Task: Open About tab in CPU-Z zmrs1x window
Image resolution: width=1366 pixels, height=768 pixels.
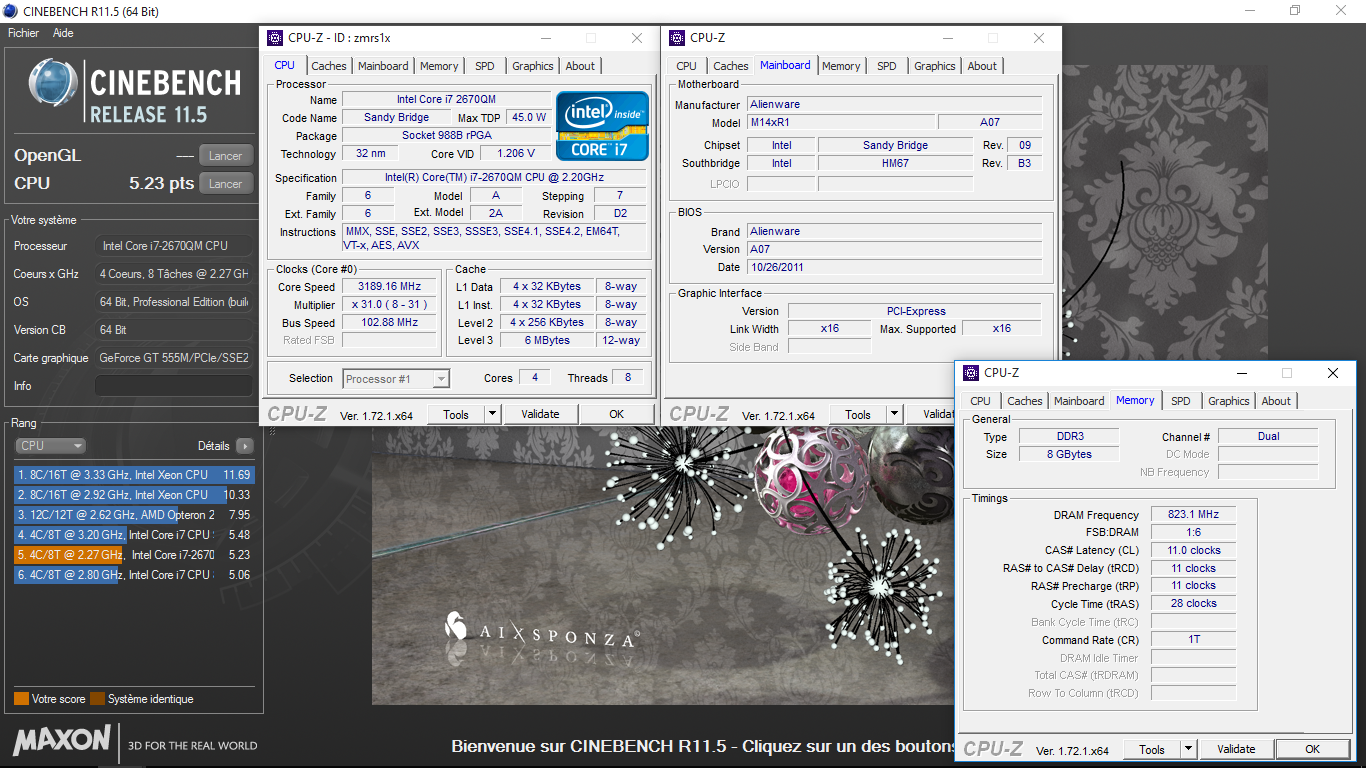Action: [x=580, y=66]
